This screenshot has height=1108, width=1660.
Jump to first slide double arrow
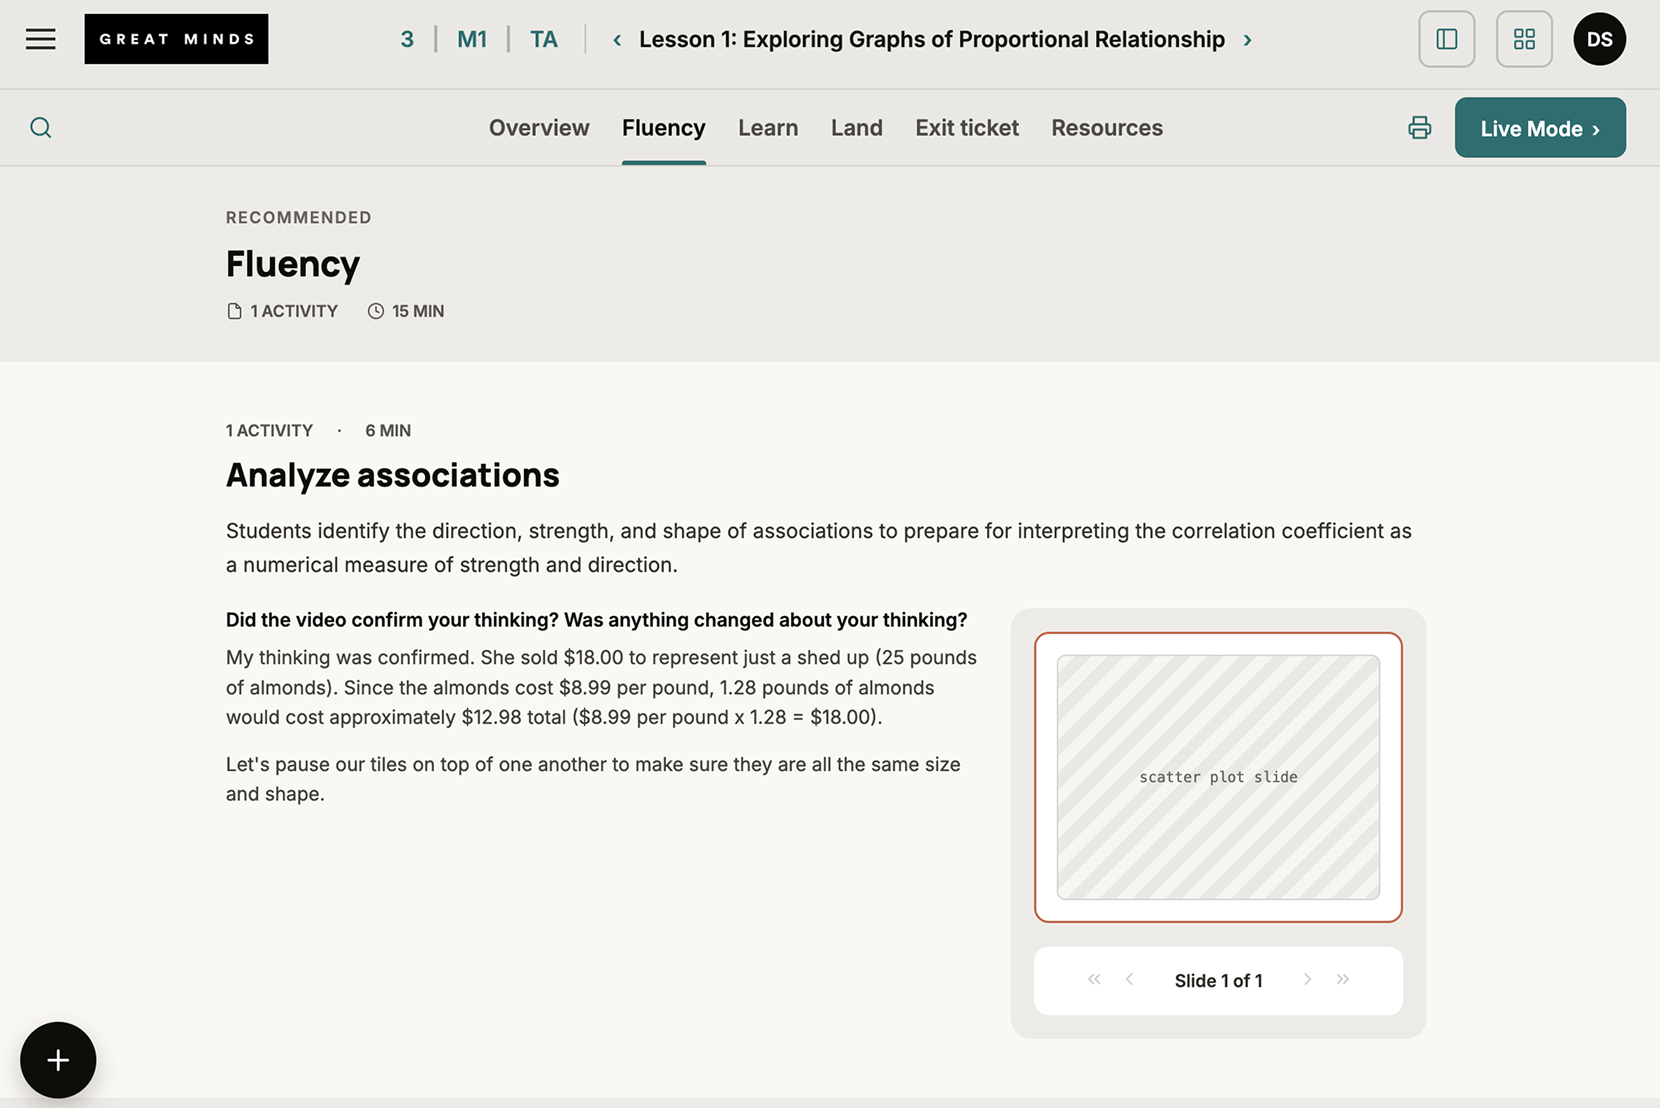[1094, 980]
